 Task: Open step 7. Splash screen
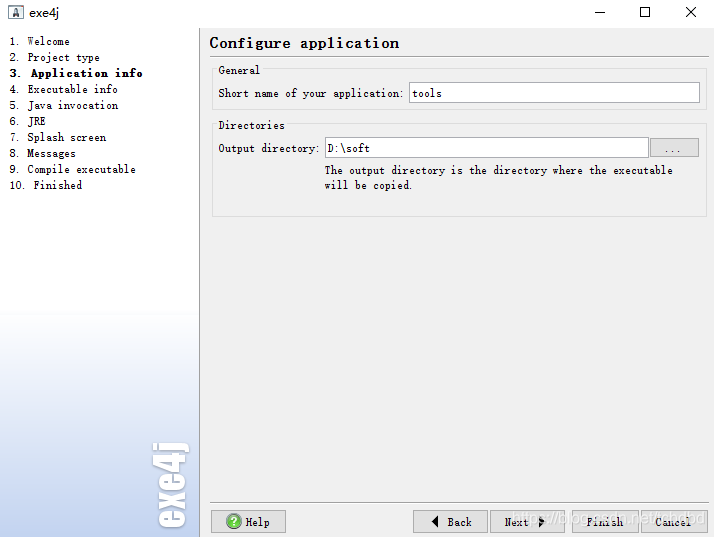[x=58, y=137]
